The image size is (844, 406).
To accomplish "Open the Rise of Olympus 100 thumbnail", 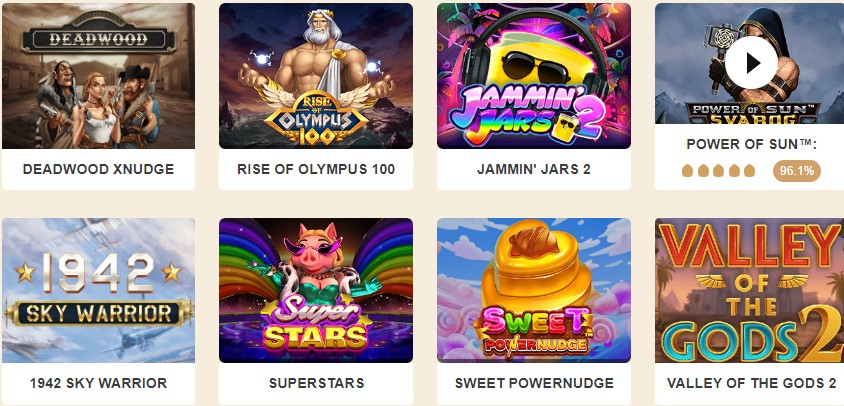I will (x=316, y=76).
